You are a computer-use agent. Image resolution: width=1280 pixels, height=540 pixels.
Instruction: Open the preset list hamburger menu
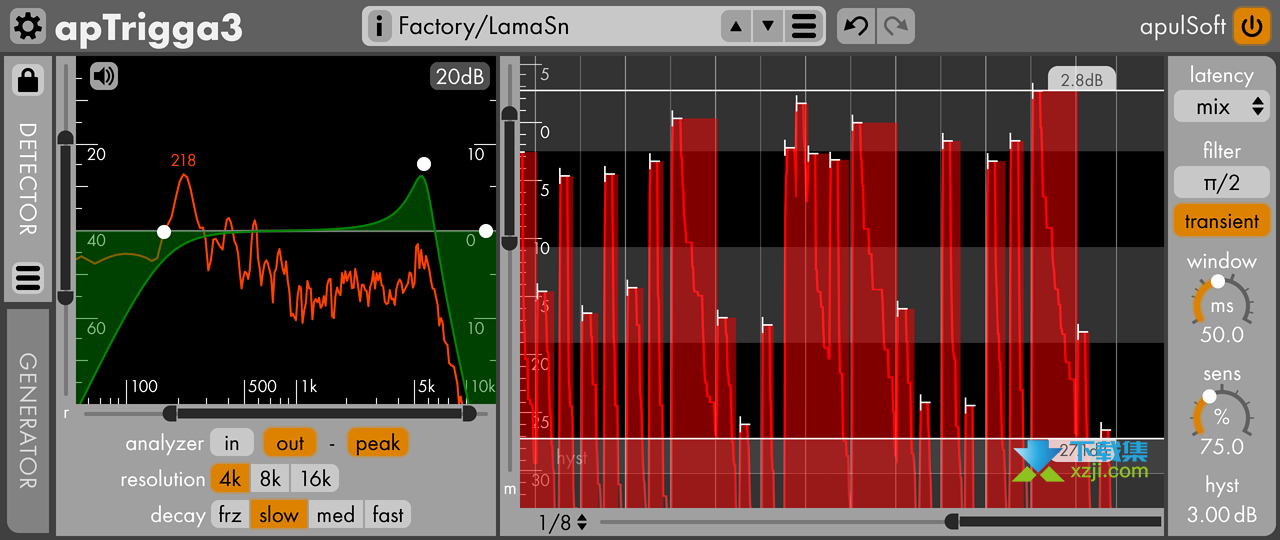point(803,26)
